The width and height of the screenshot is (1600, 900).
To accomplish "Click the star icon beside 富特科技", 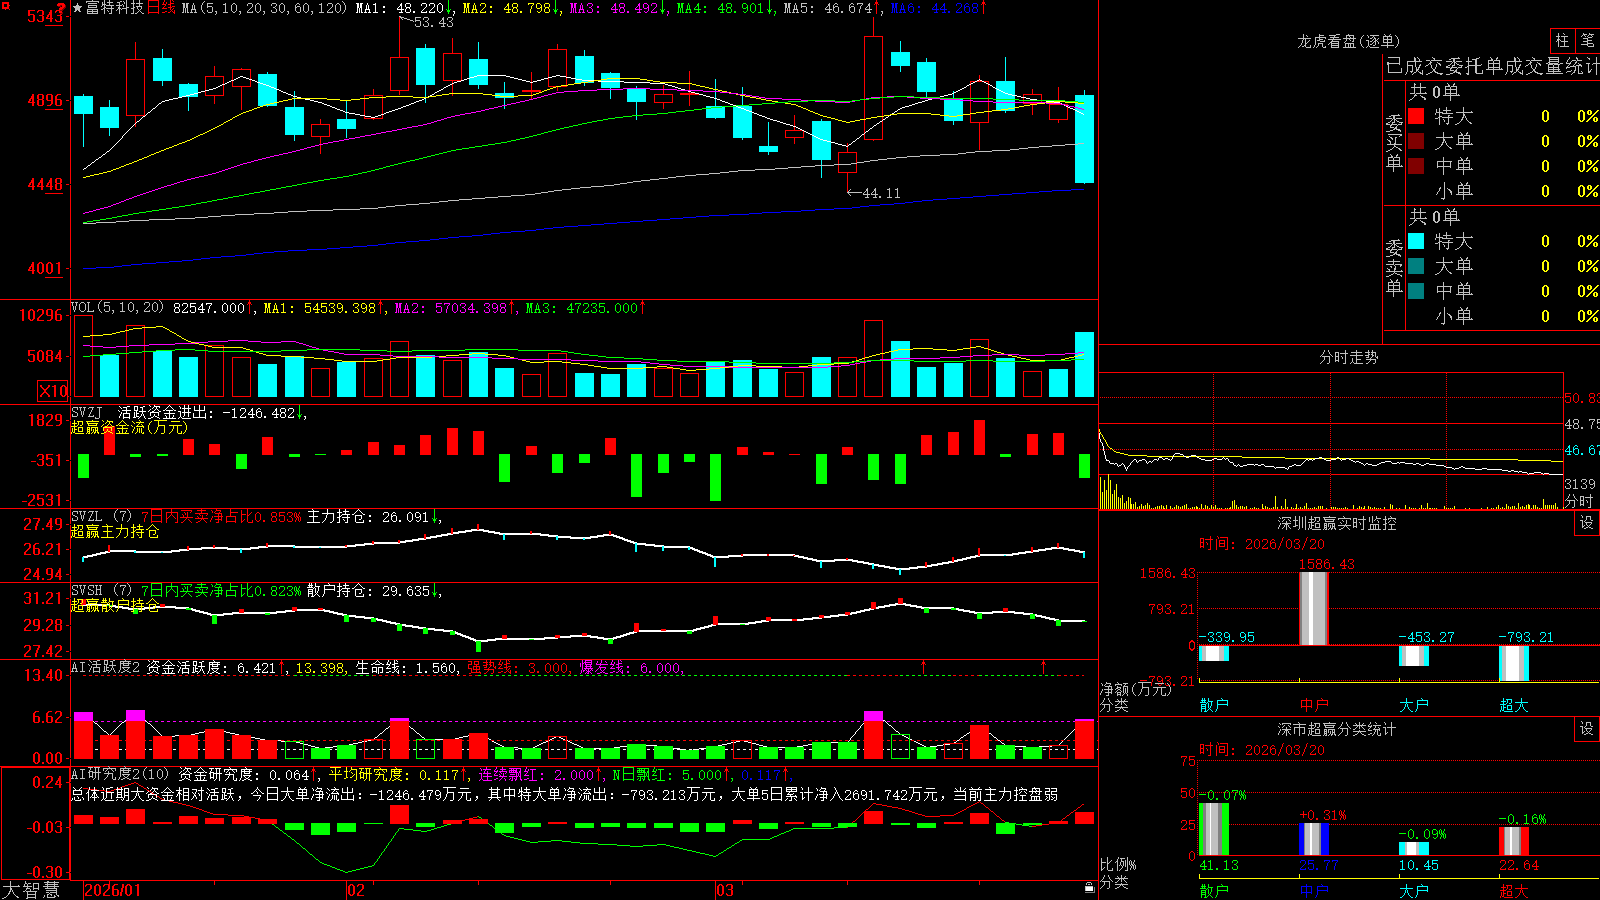I will [x=77, y=8].
